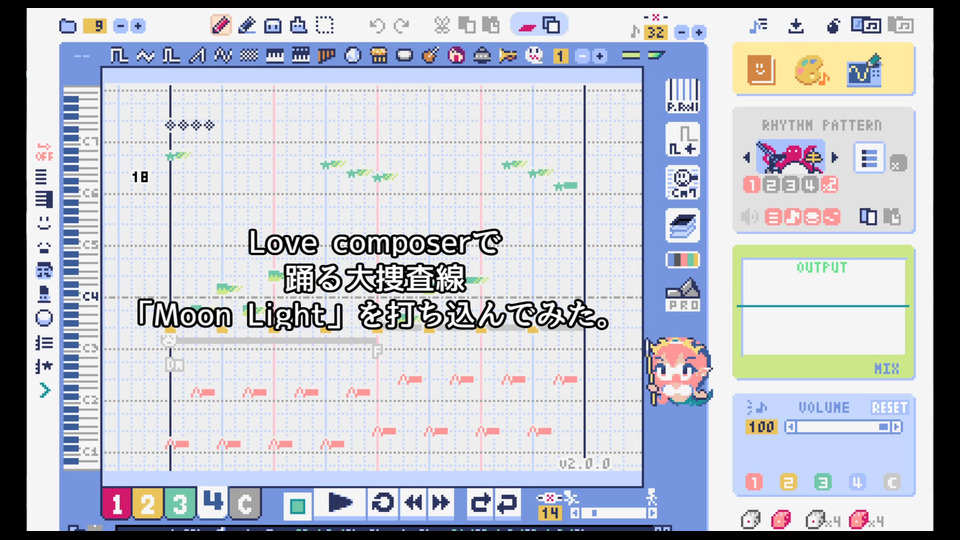
Task: Choose the pipe organ instrument
Action: click(326, 56)
